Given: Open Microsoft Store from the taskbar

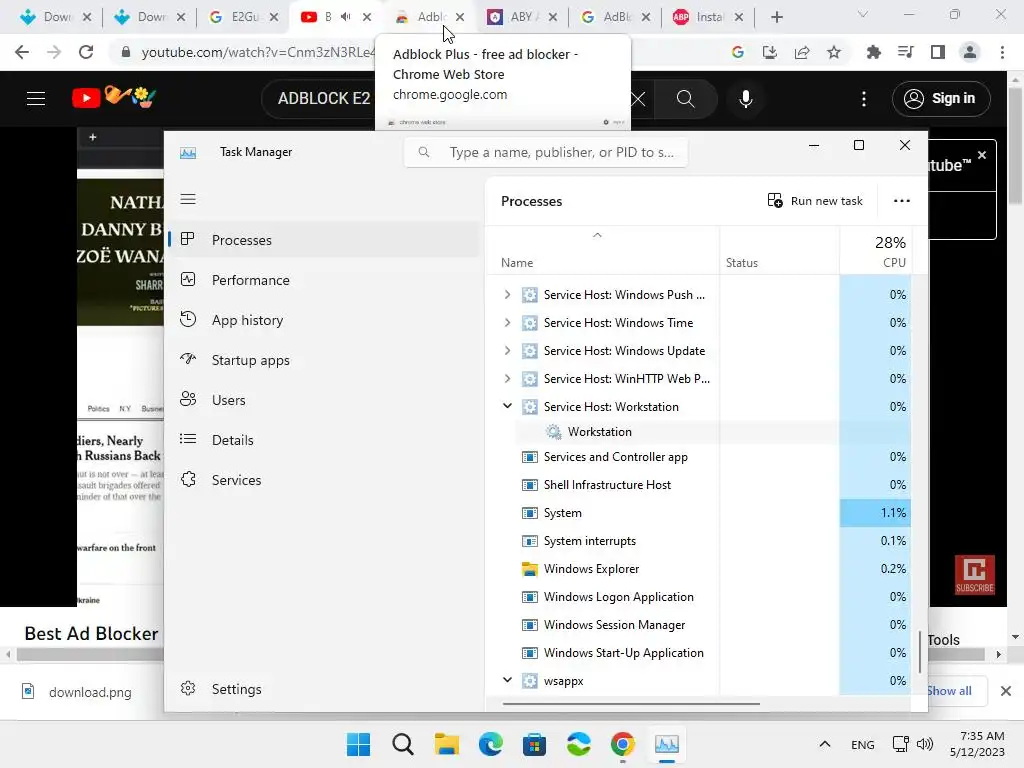Looking at the screenshot, I should [534, 744].
